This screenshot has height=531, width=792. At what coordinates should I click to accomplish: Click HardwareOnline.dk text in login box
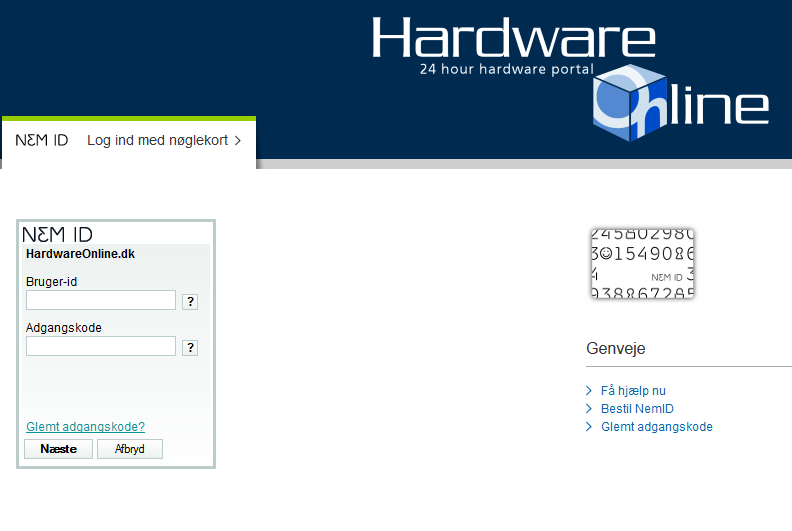click(x=80, y=254)
